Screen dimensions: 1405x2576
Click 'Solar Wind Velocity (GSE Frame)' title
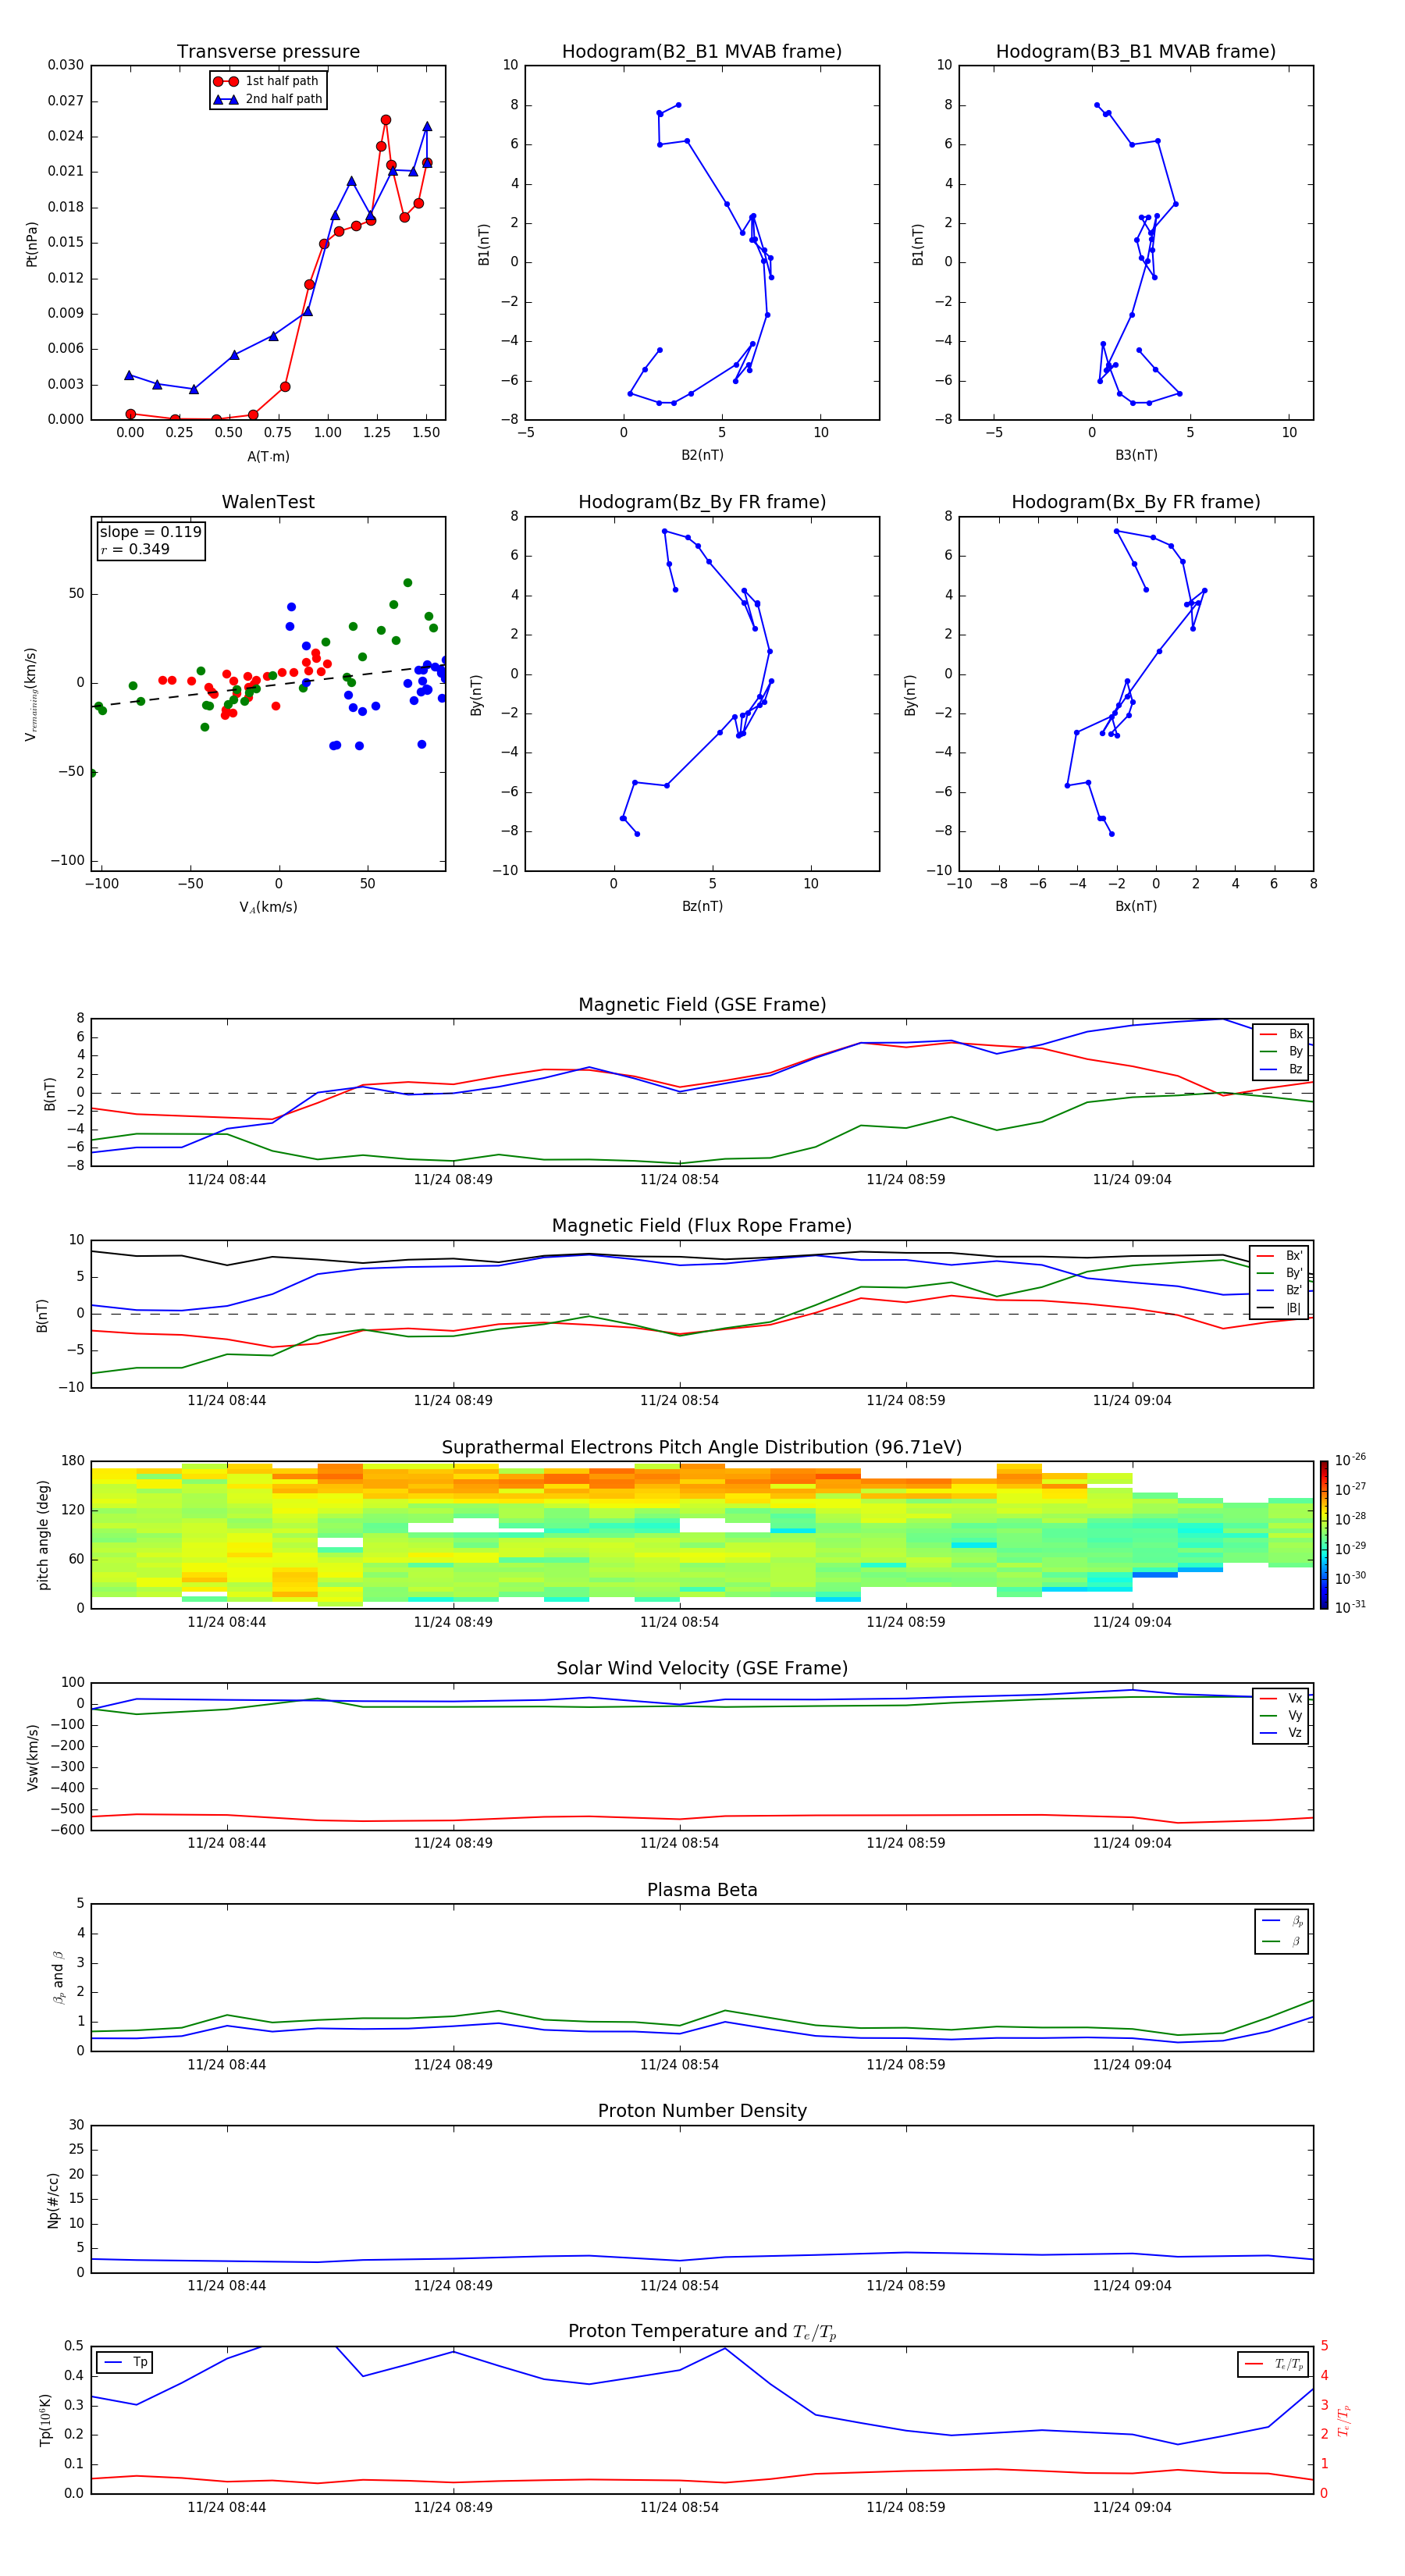click(x=702, y=1668)
